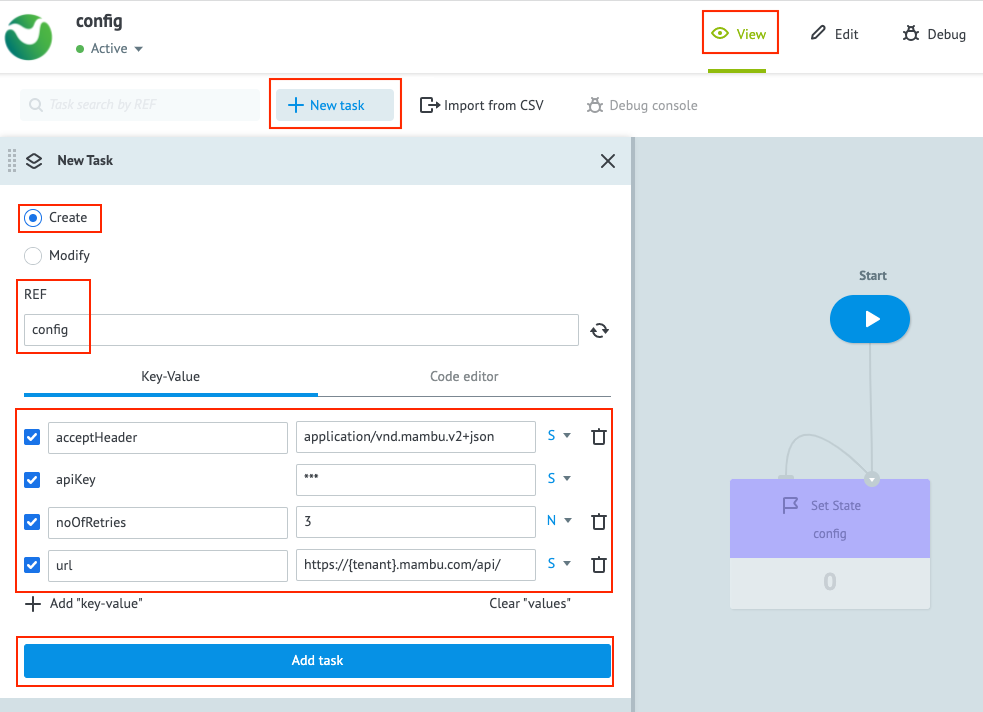Select the Modify radio button
The image size is (983, 712).
pos(33,256)
